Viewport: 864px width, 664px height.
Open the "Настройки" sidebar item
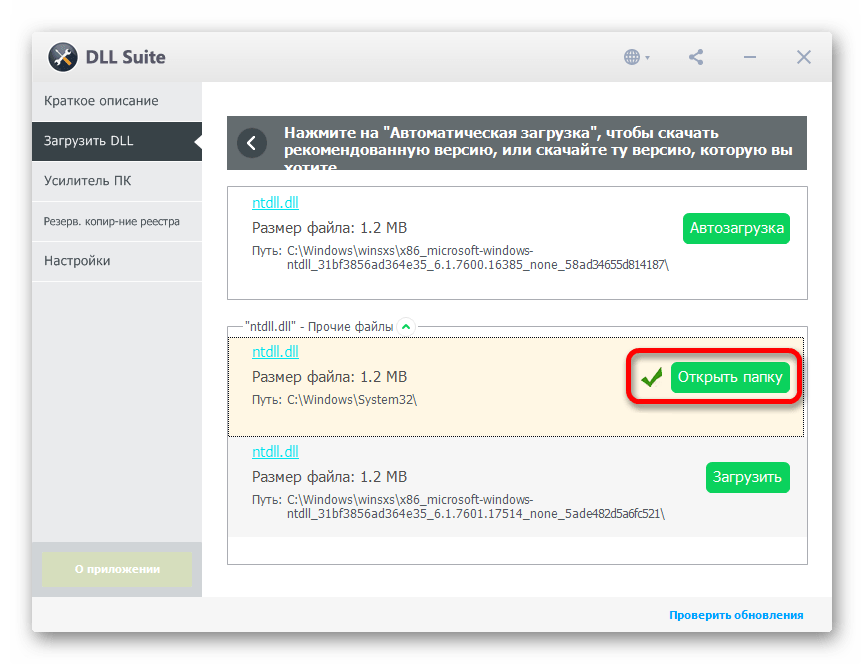click(77, 261)
